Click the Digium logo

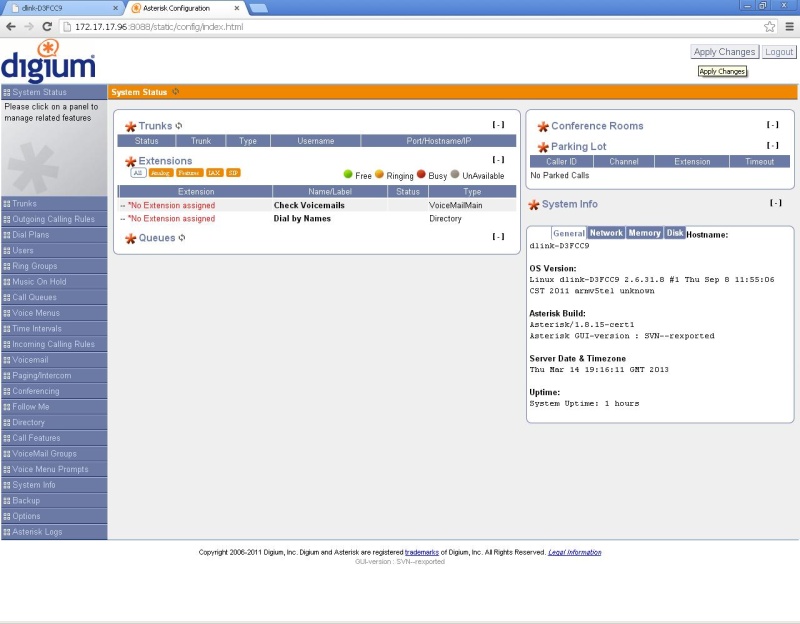pyautogui.click(x=48, y=62)
